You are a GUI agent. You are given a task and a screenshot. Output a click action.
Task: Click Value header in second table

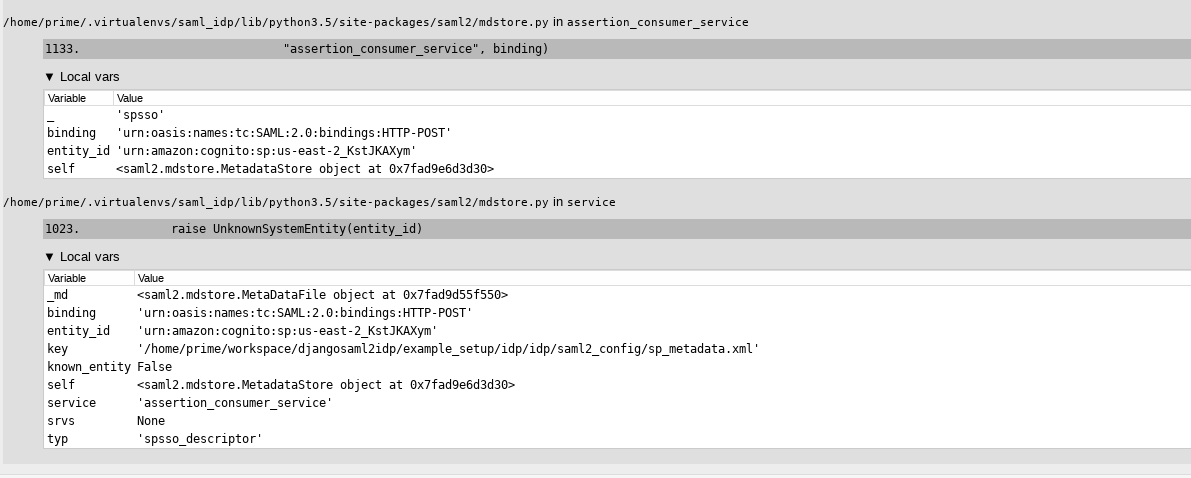click(x=151, y=278)
